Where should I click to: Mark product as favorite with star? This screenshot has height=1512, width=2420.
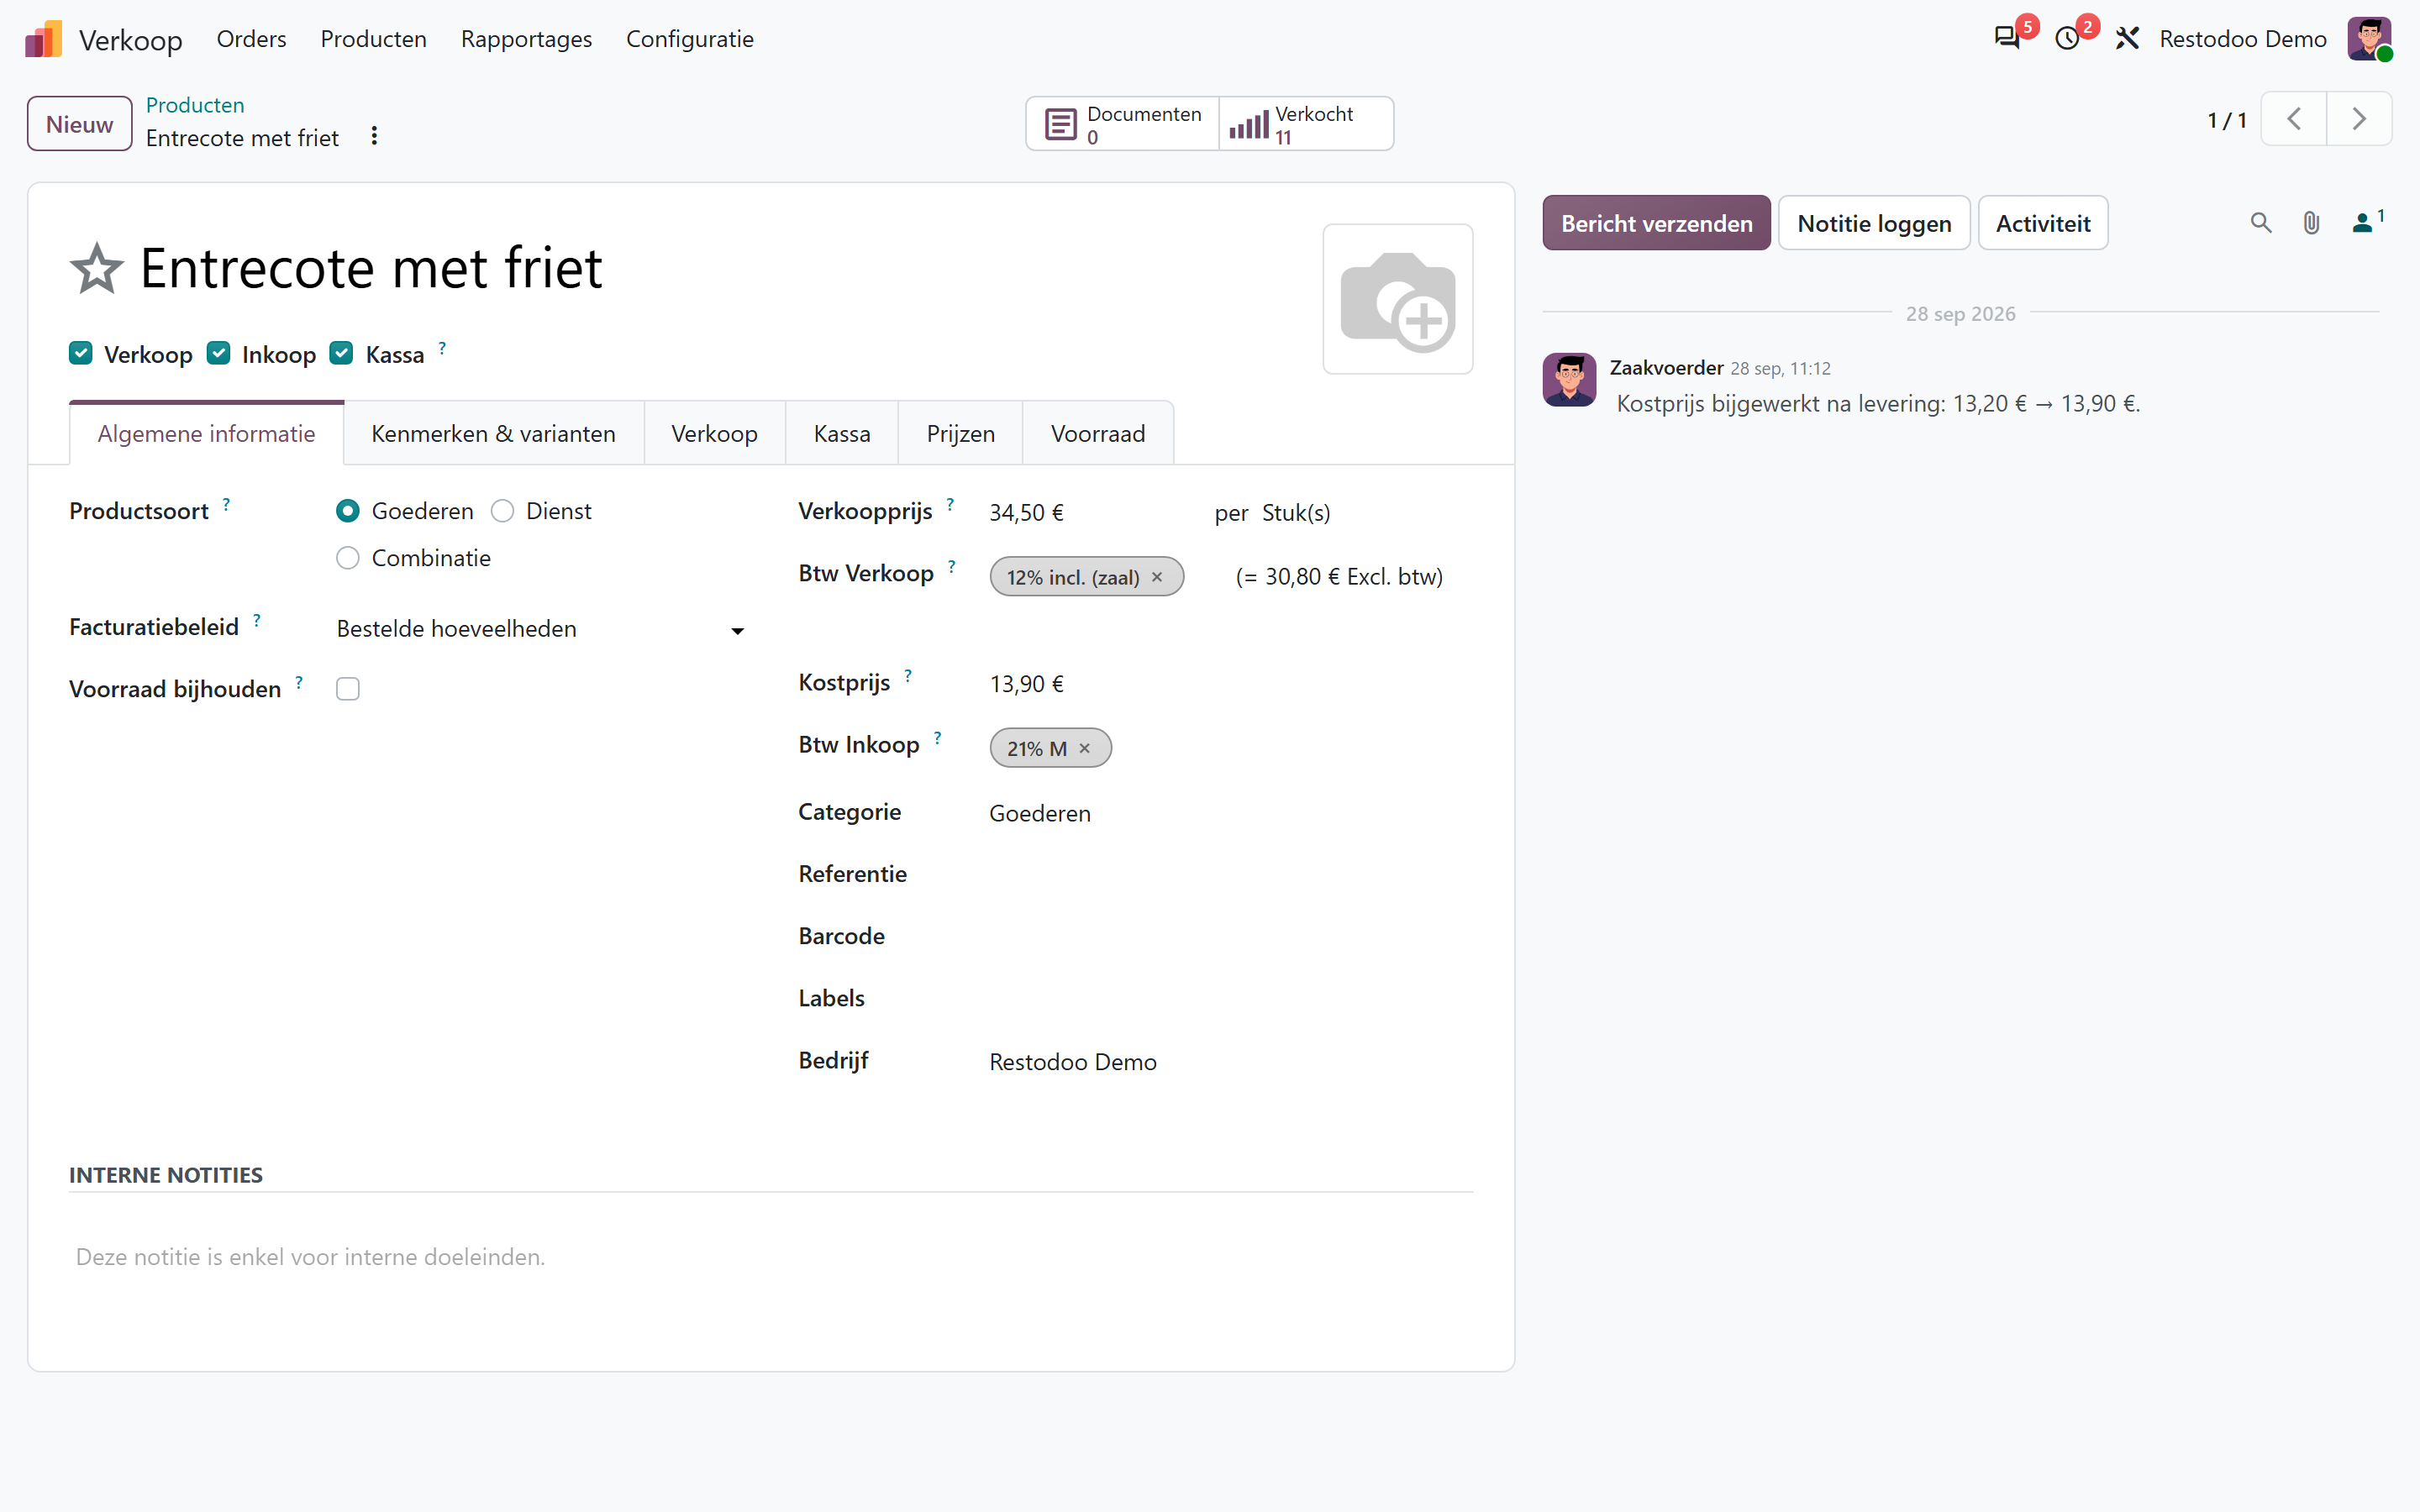pos(96,269)
